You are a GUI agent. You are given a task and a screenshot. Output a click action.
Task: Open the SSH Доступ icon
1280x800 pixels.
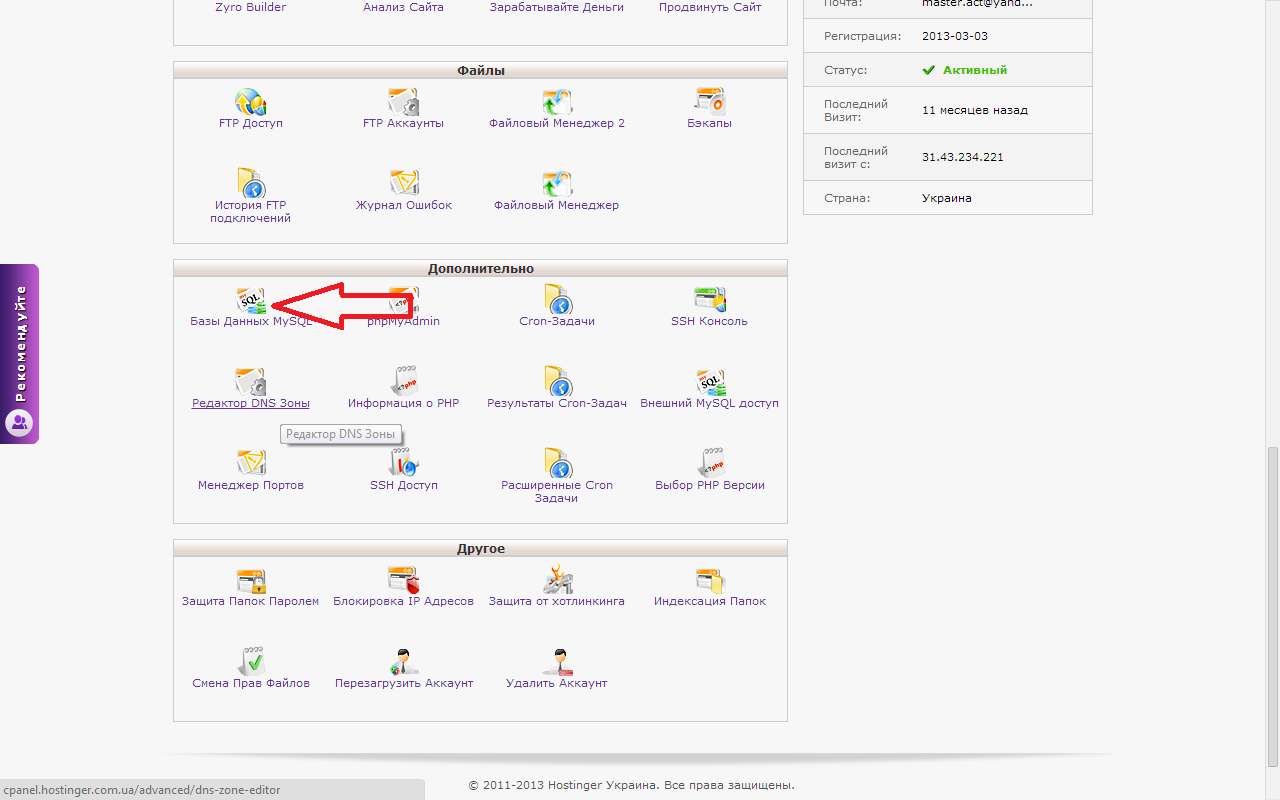pyautogui.click(x=403, y=463)
